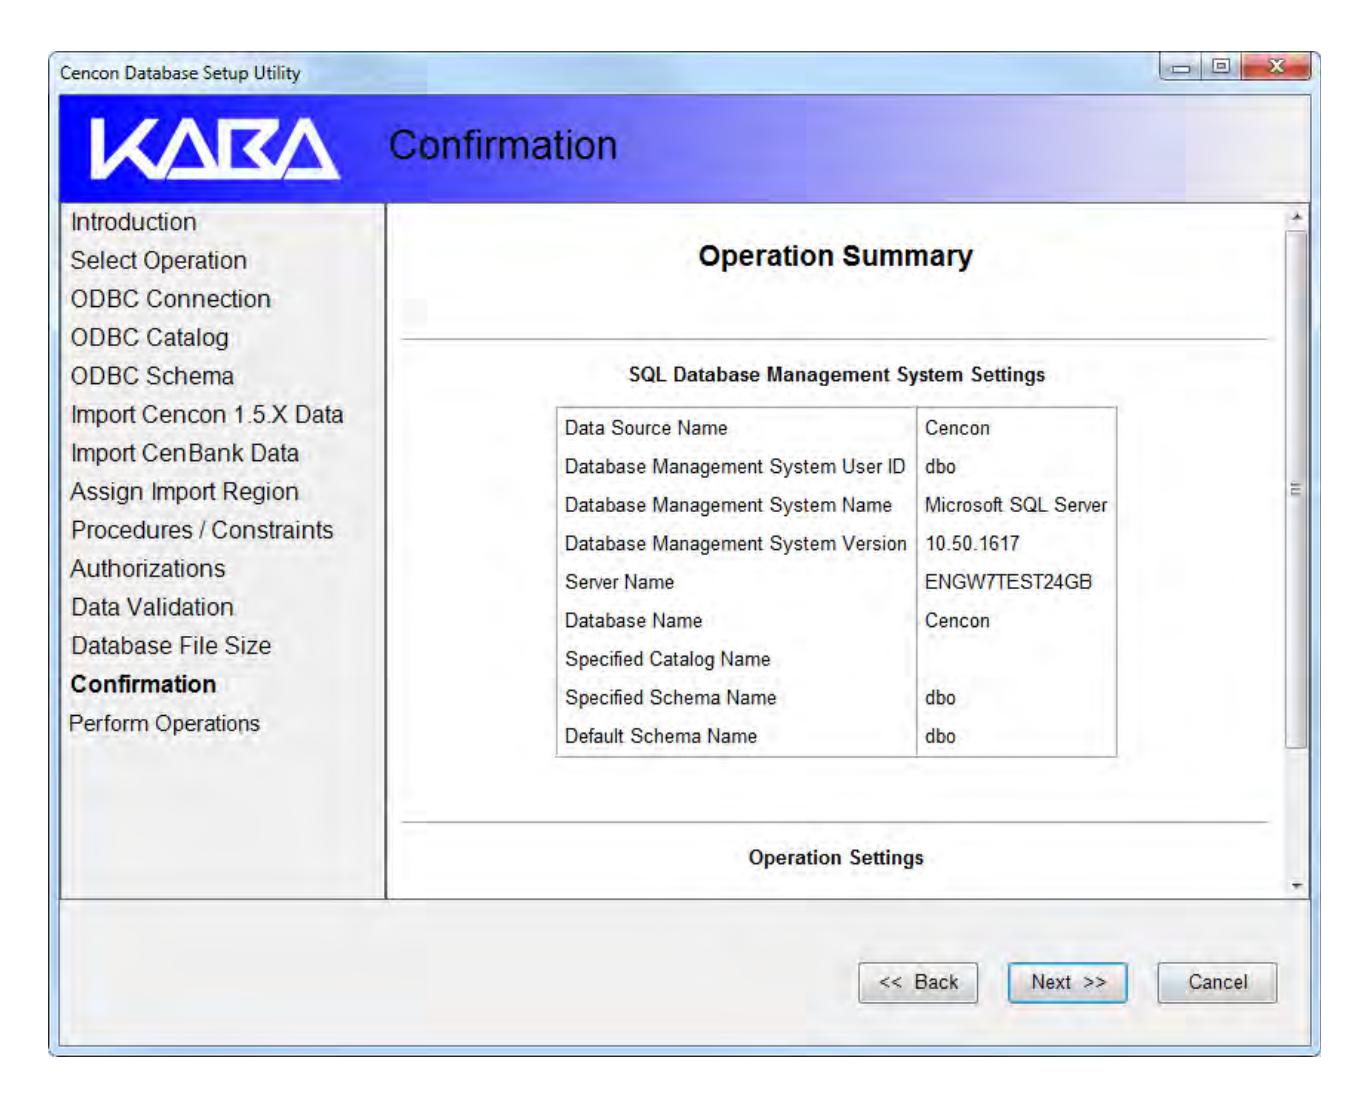The image size is (1362, 1107).
Task: Go back with the << Back button
Action: click(918, 982)
